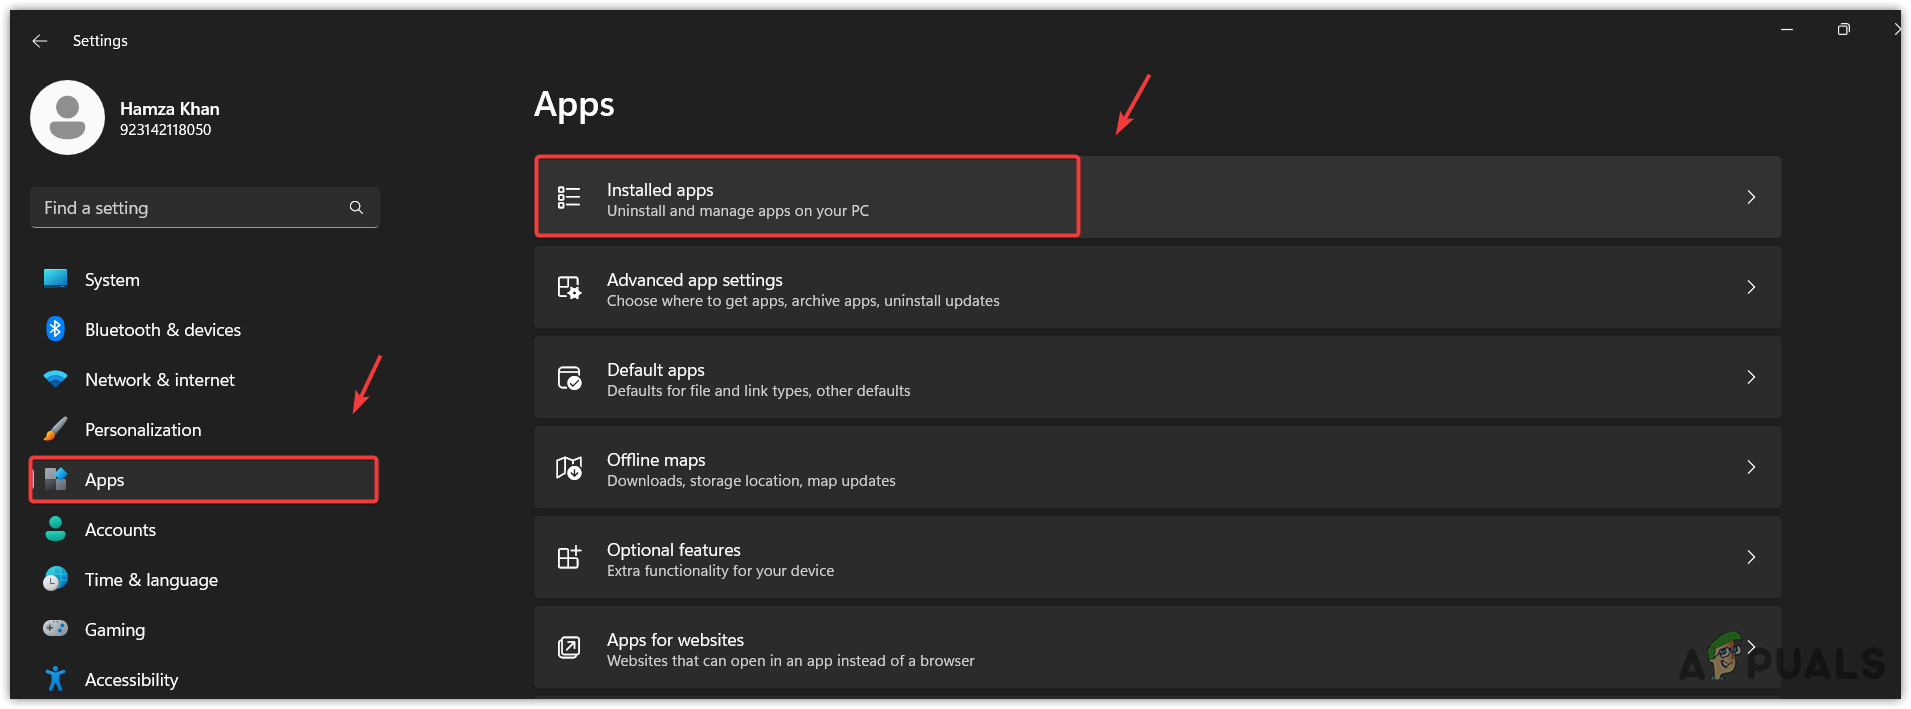This screenshot has height=709, width=1911.
Task: Open the Accounts settings page
Action: (x=120, y=530)
